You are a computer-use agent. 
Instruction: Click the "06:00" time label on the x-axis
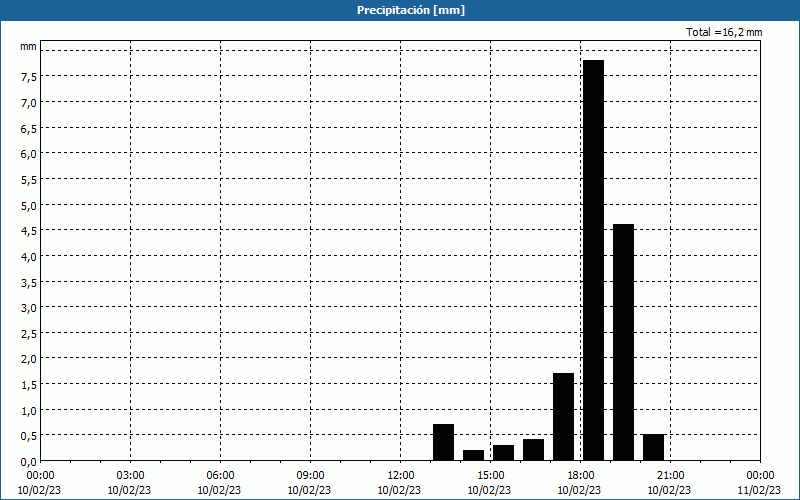220,476
